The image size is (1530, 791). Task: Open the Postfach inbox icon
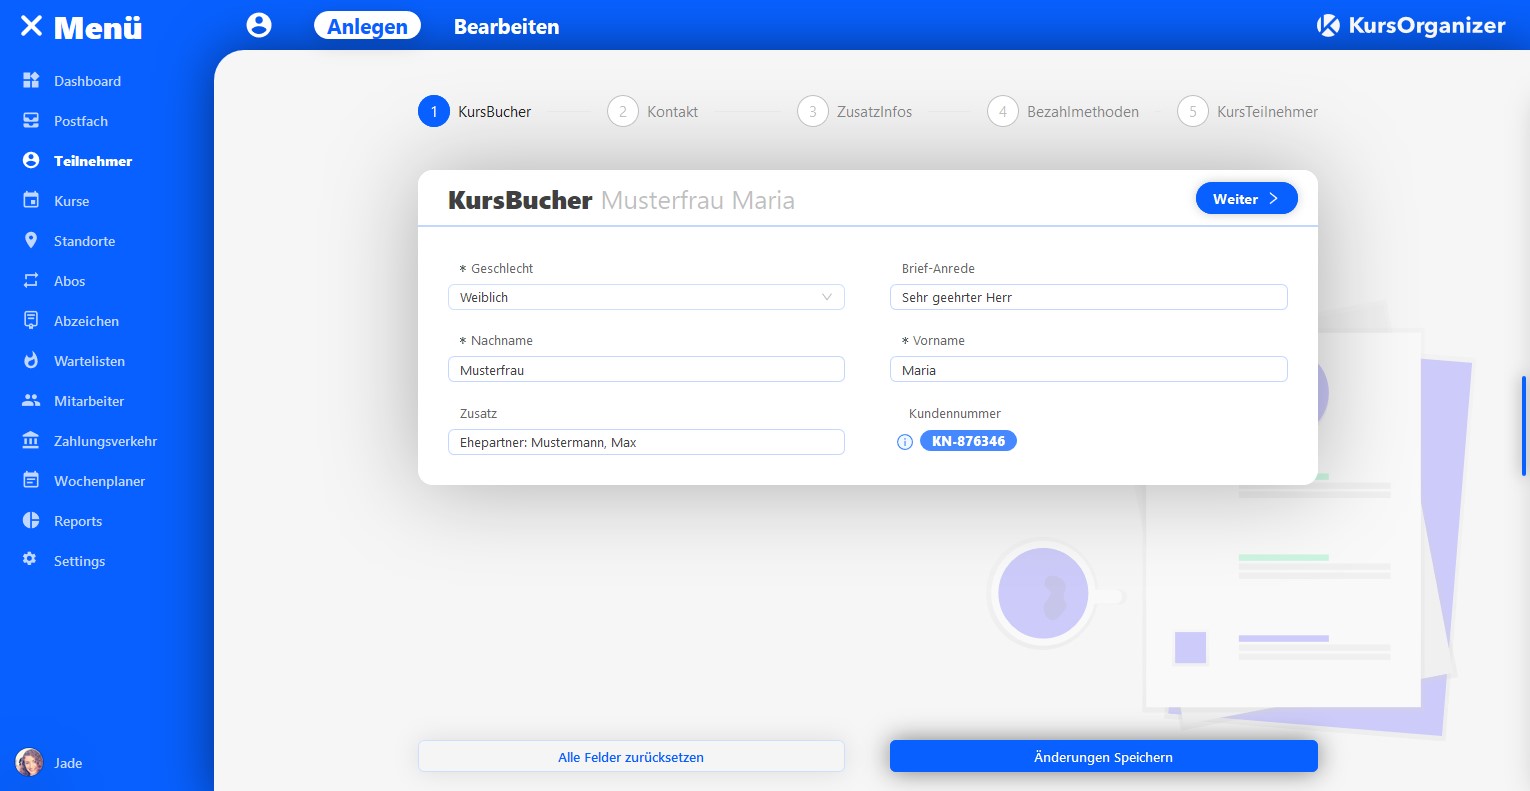(x=31, y=121)
